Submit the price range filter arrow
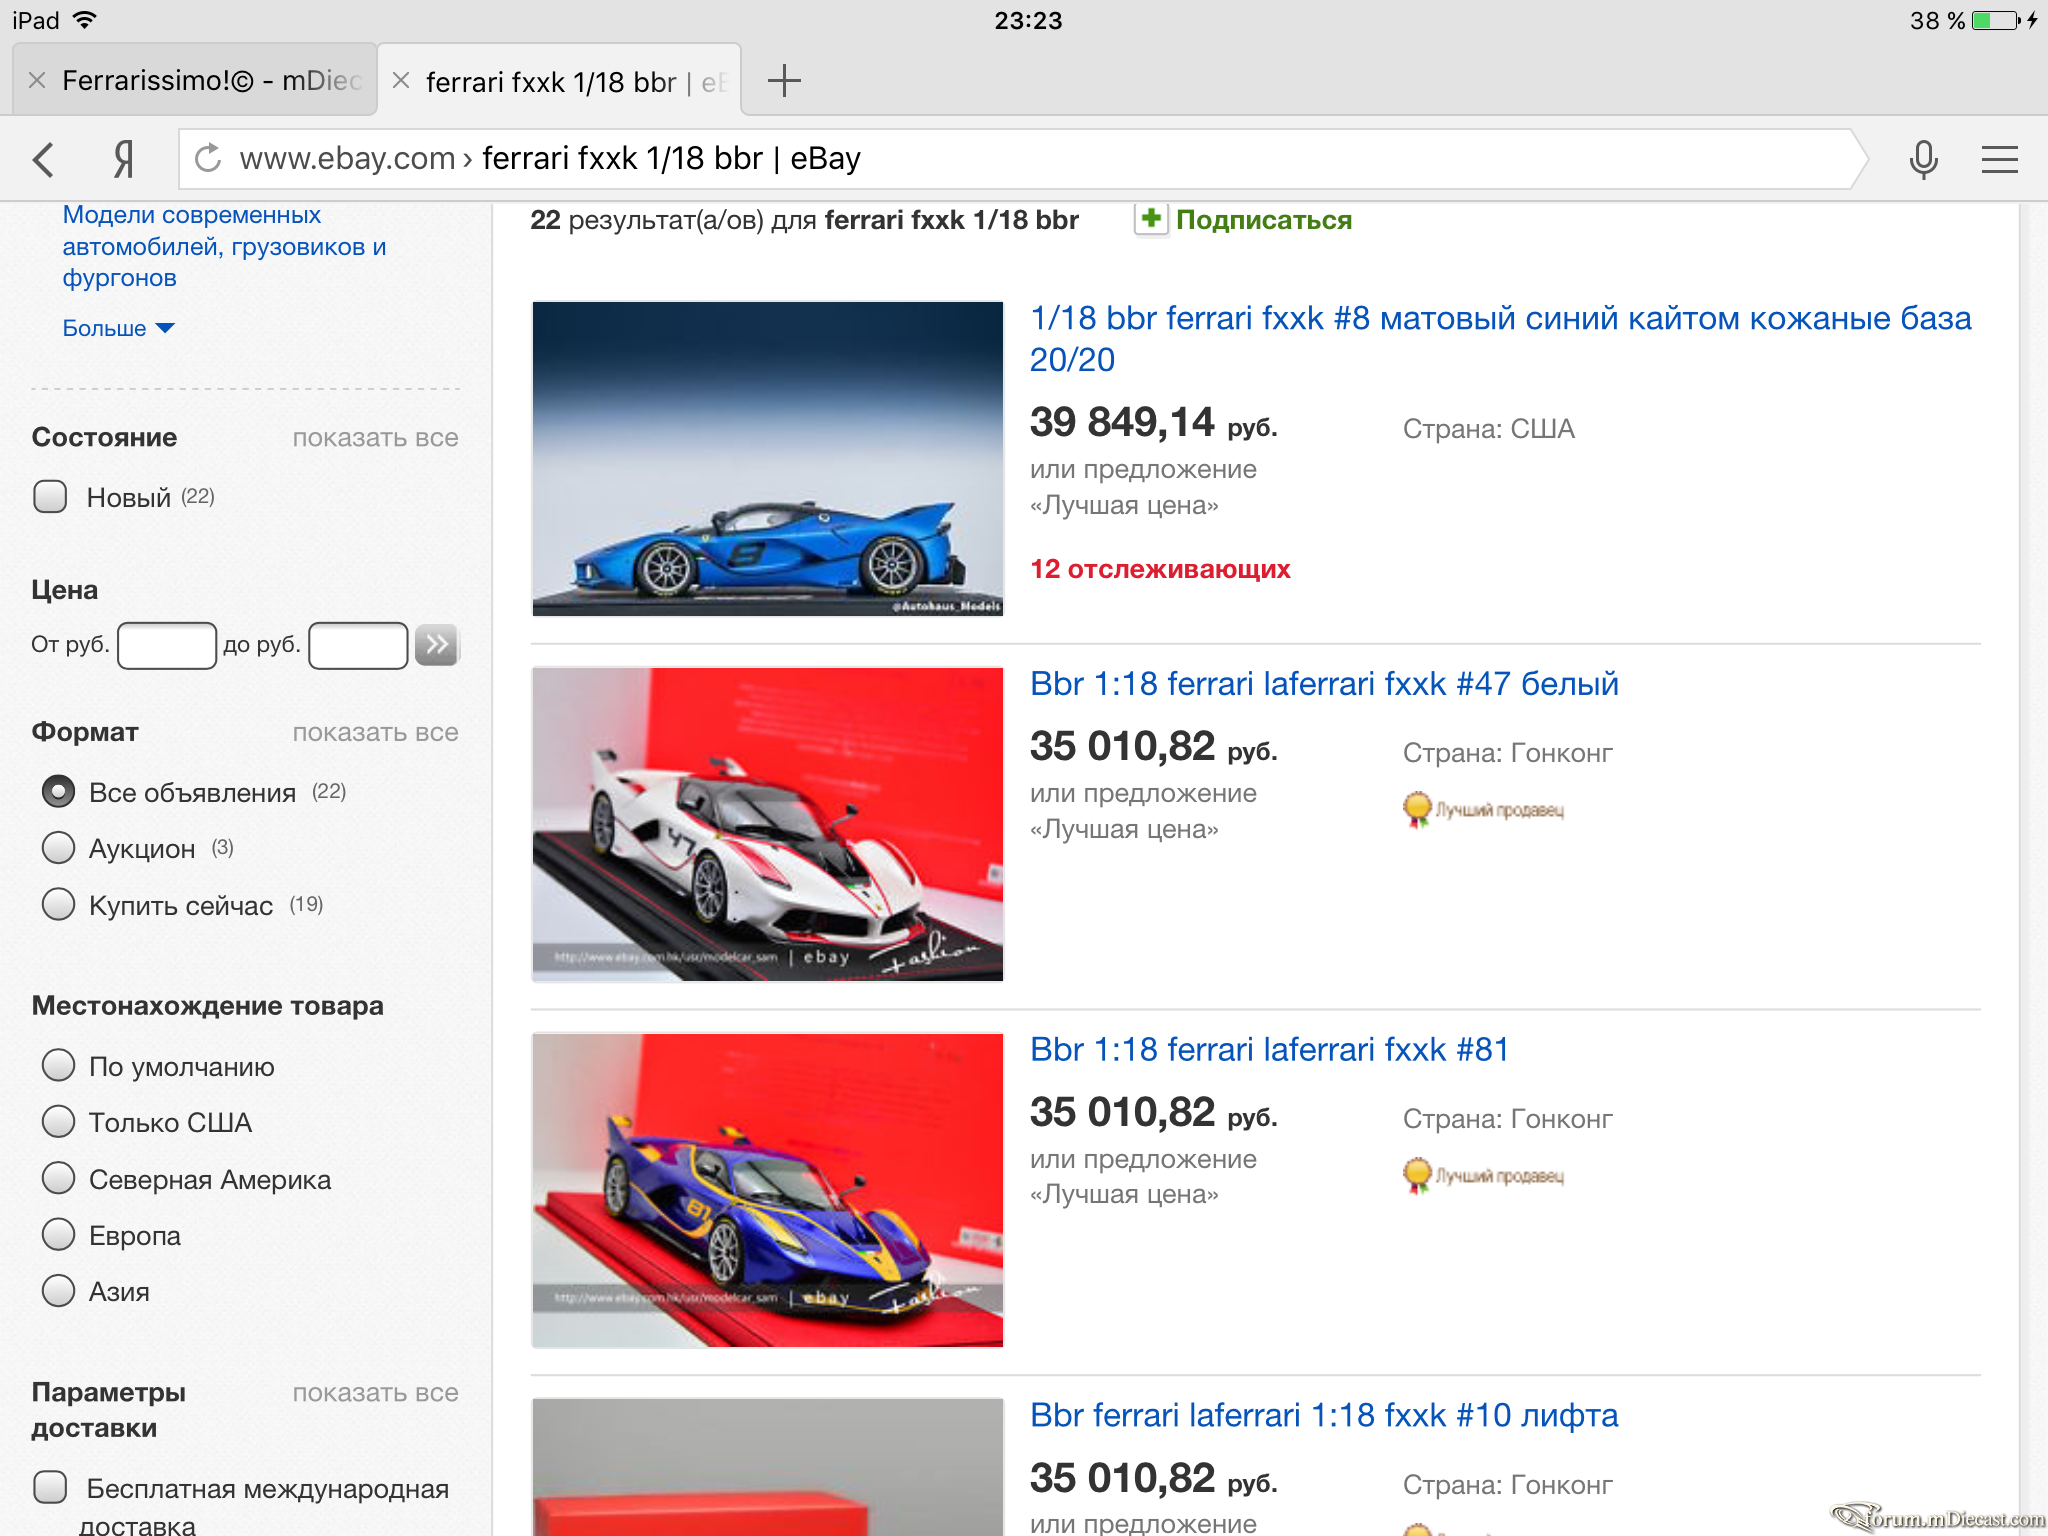Viewport: 2048px width, 1536px height. point(437,645)
